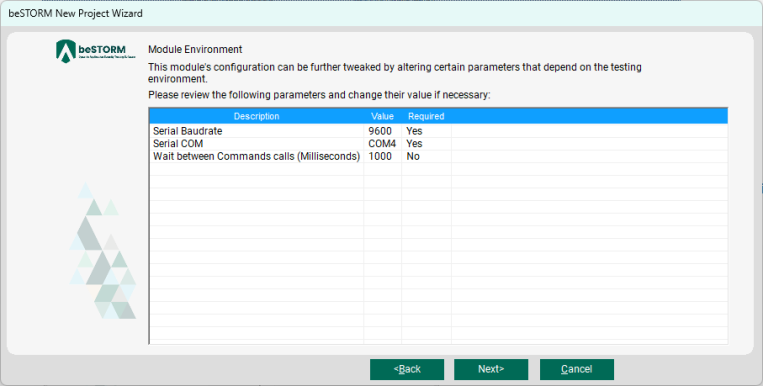Click the COM4 value cell
Screen dimensions: 763x386
coord(382,144)
